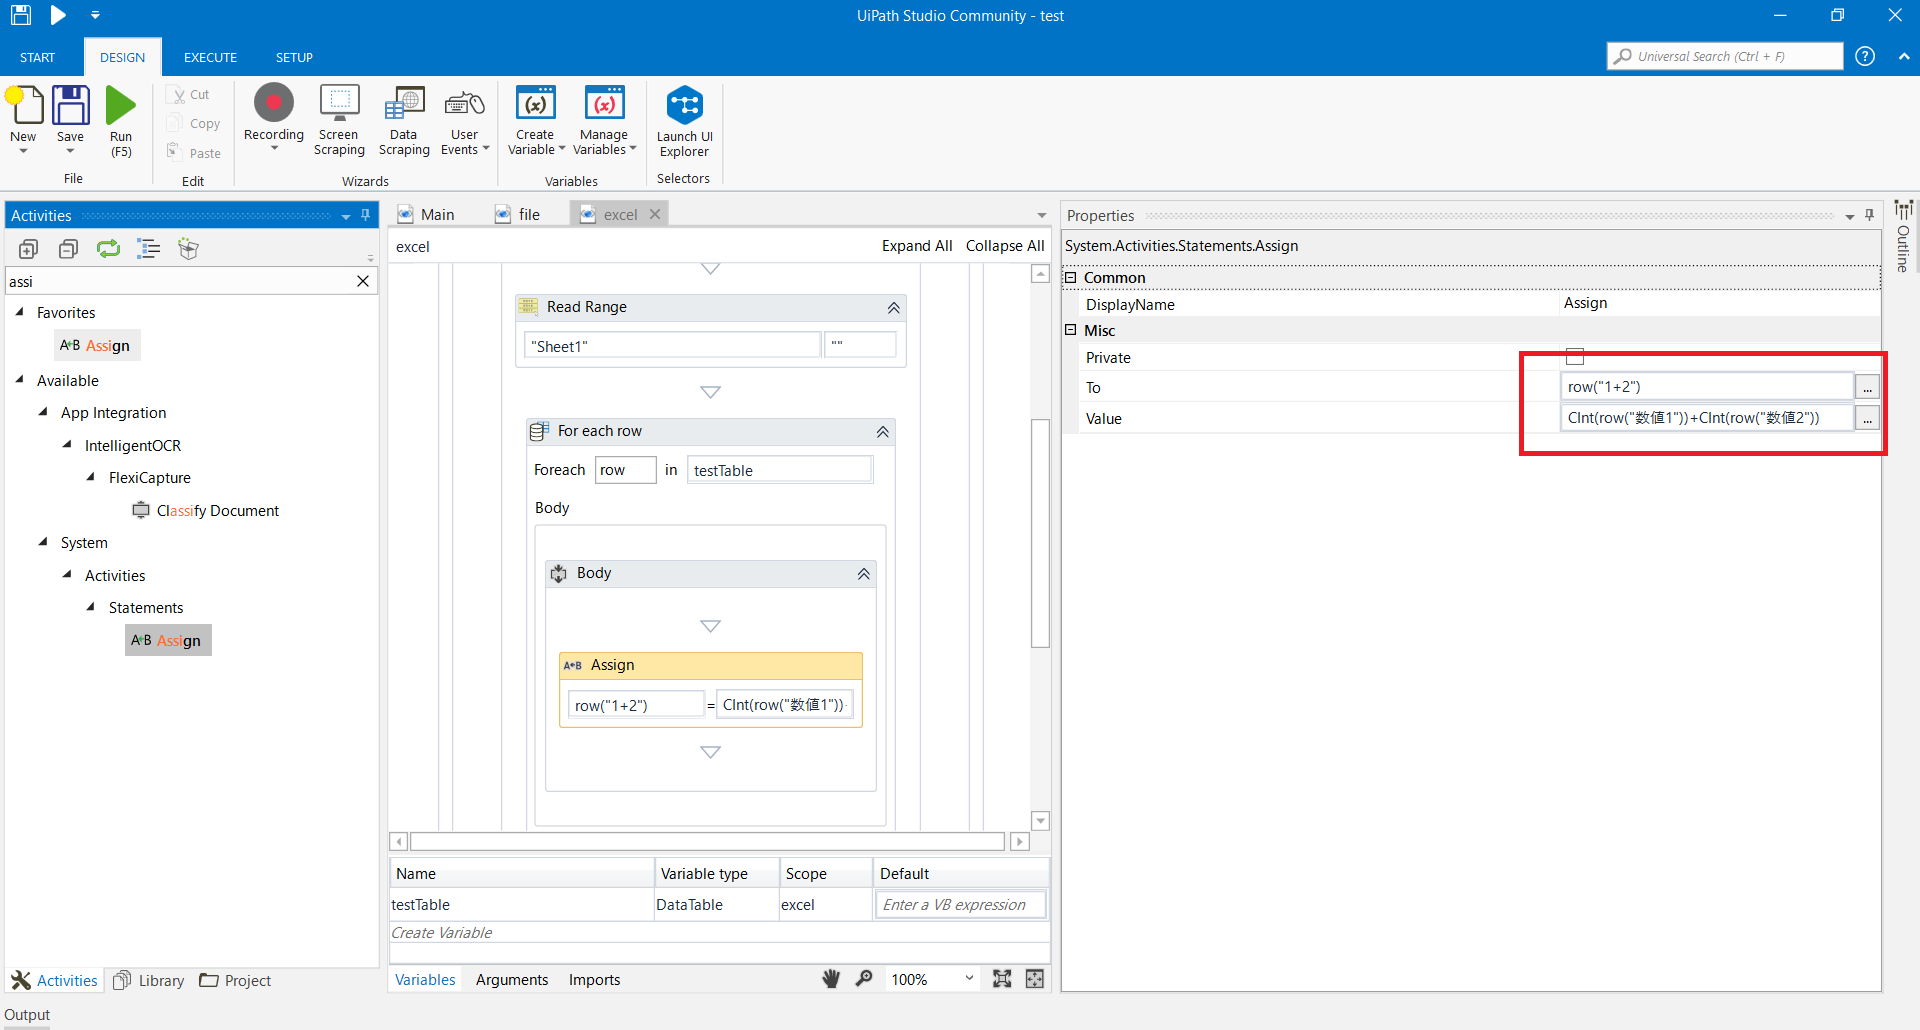Image resolution: width=1920 pixels, height=1030 pixels.
Task: Collapse the Body sequence
Action: pos(864,574)
